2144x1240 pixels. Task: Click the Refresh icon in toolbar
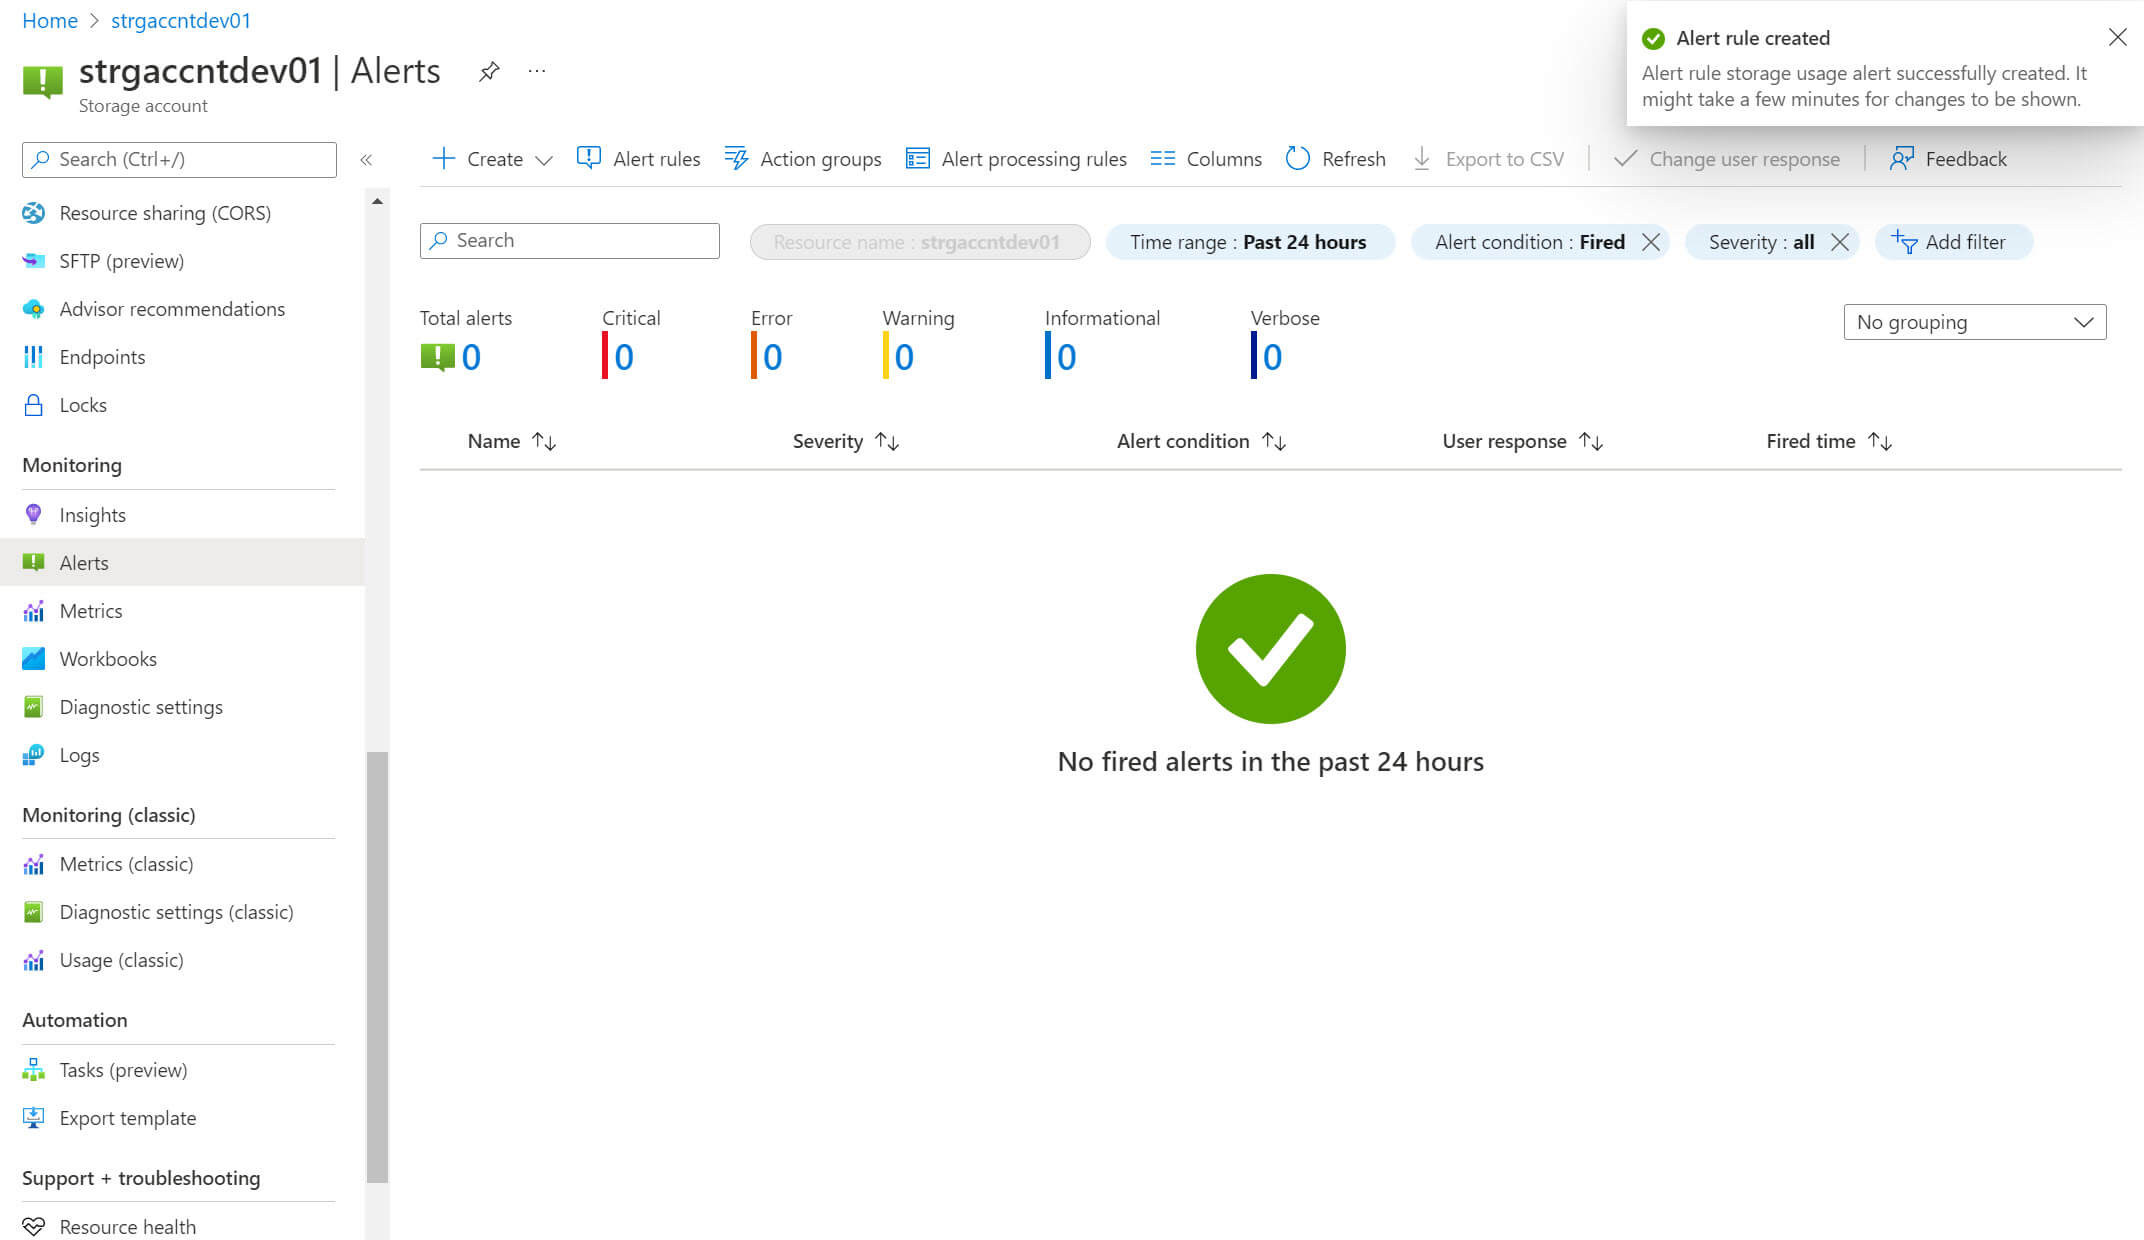1297,159
